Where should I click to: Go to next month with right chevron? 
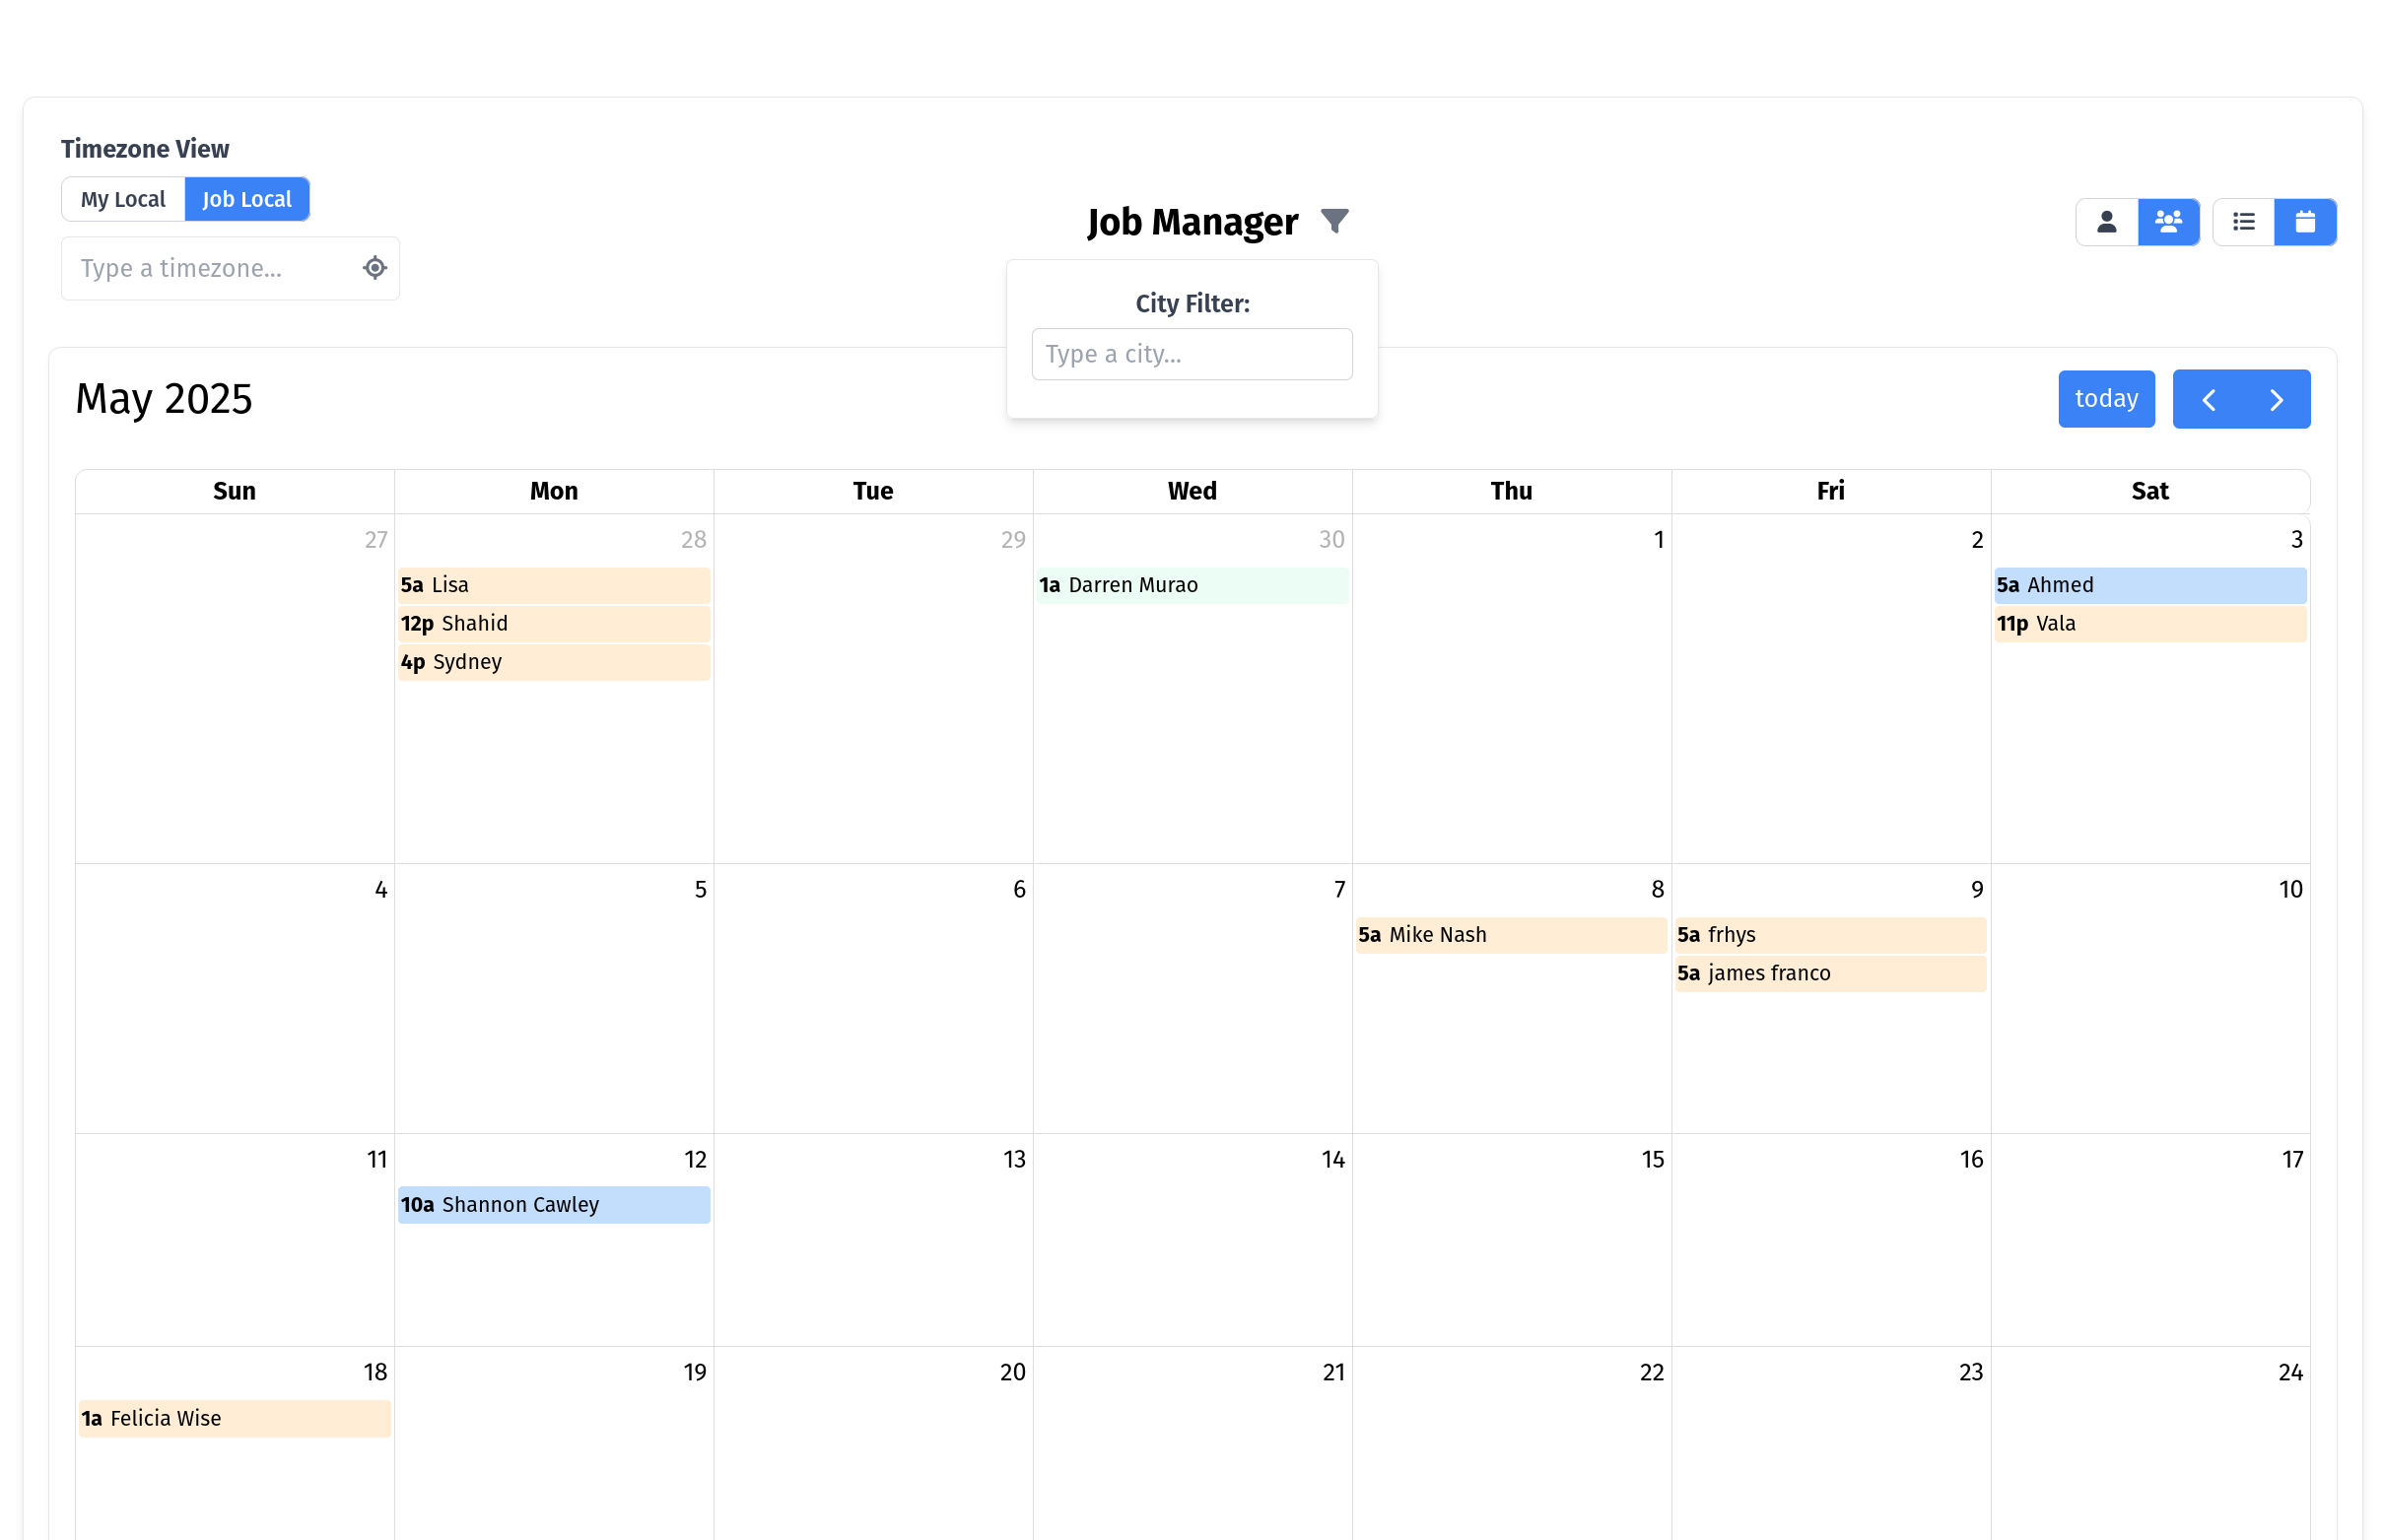point(2276,398)
